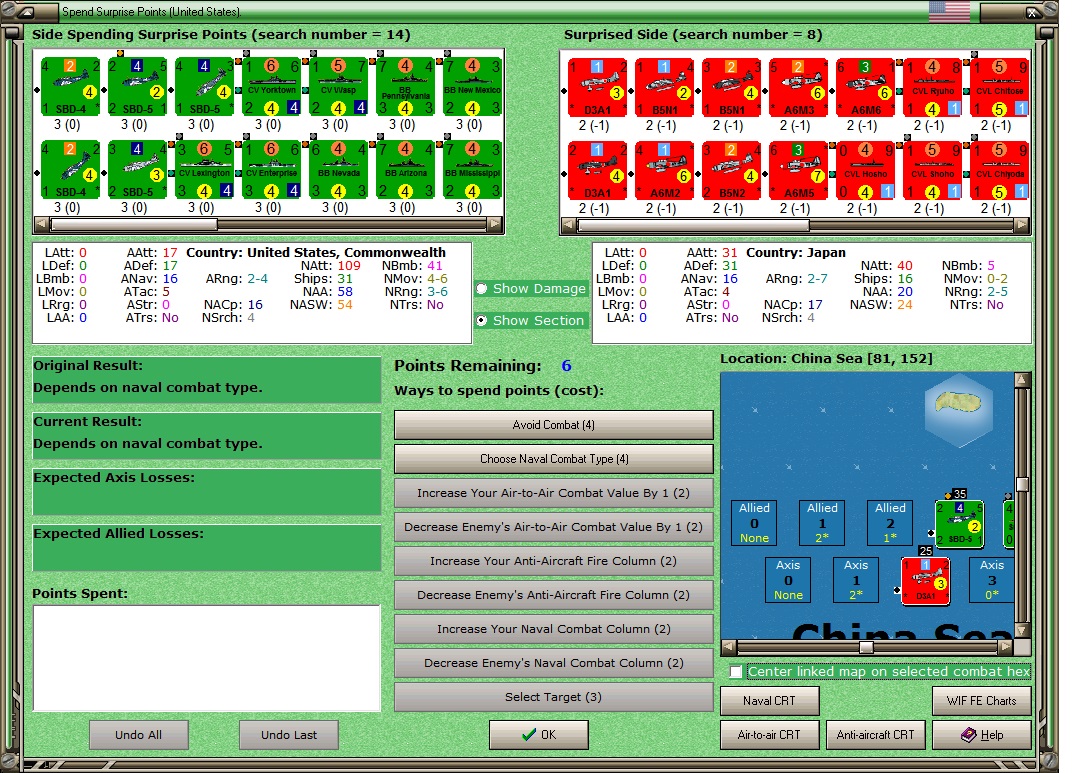1081x773 pixels.
Task: Select the A6M2 fighter counter
Action: 665,170
